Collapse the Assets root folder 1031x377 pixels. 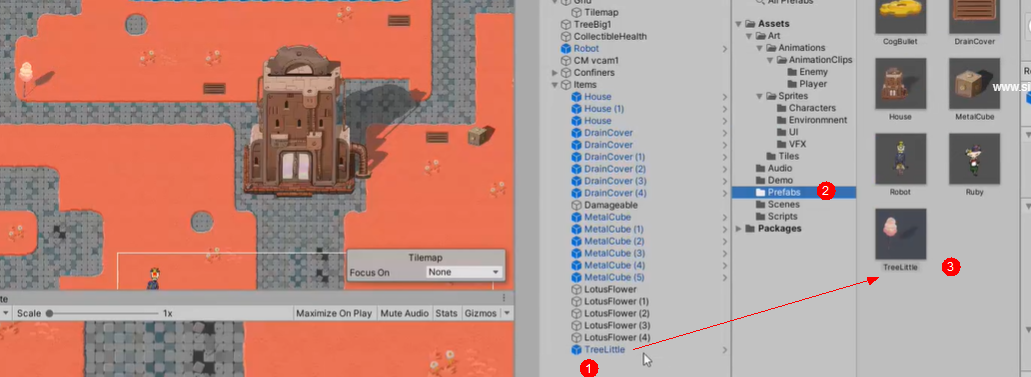tap(738, 24)
